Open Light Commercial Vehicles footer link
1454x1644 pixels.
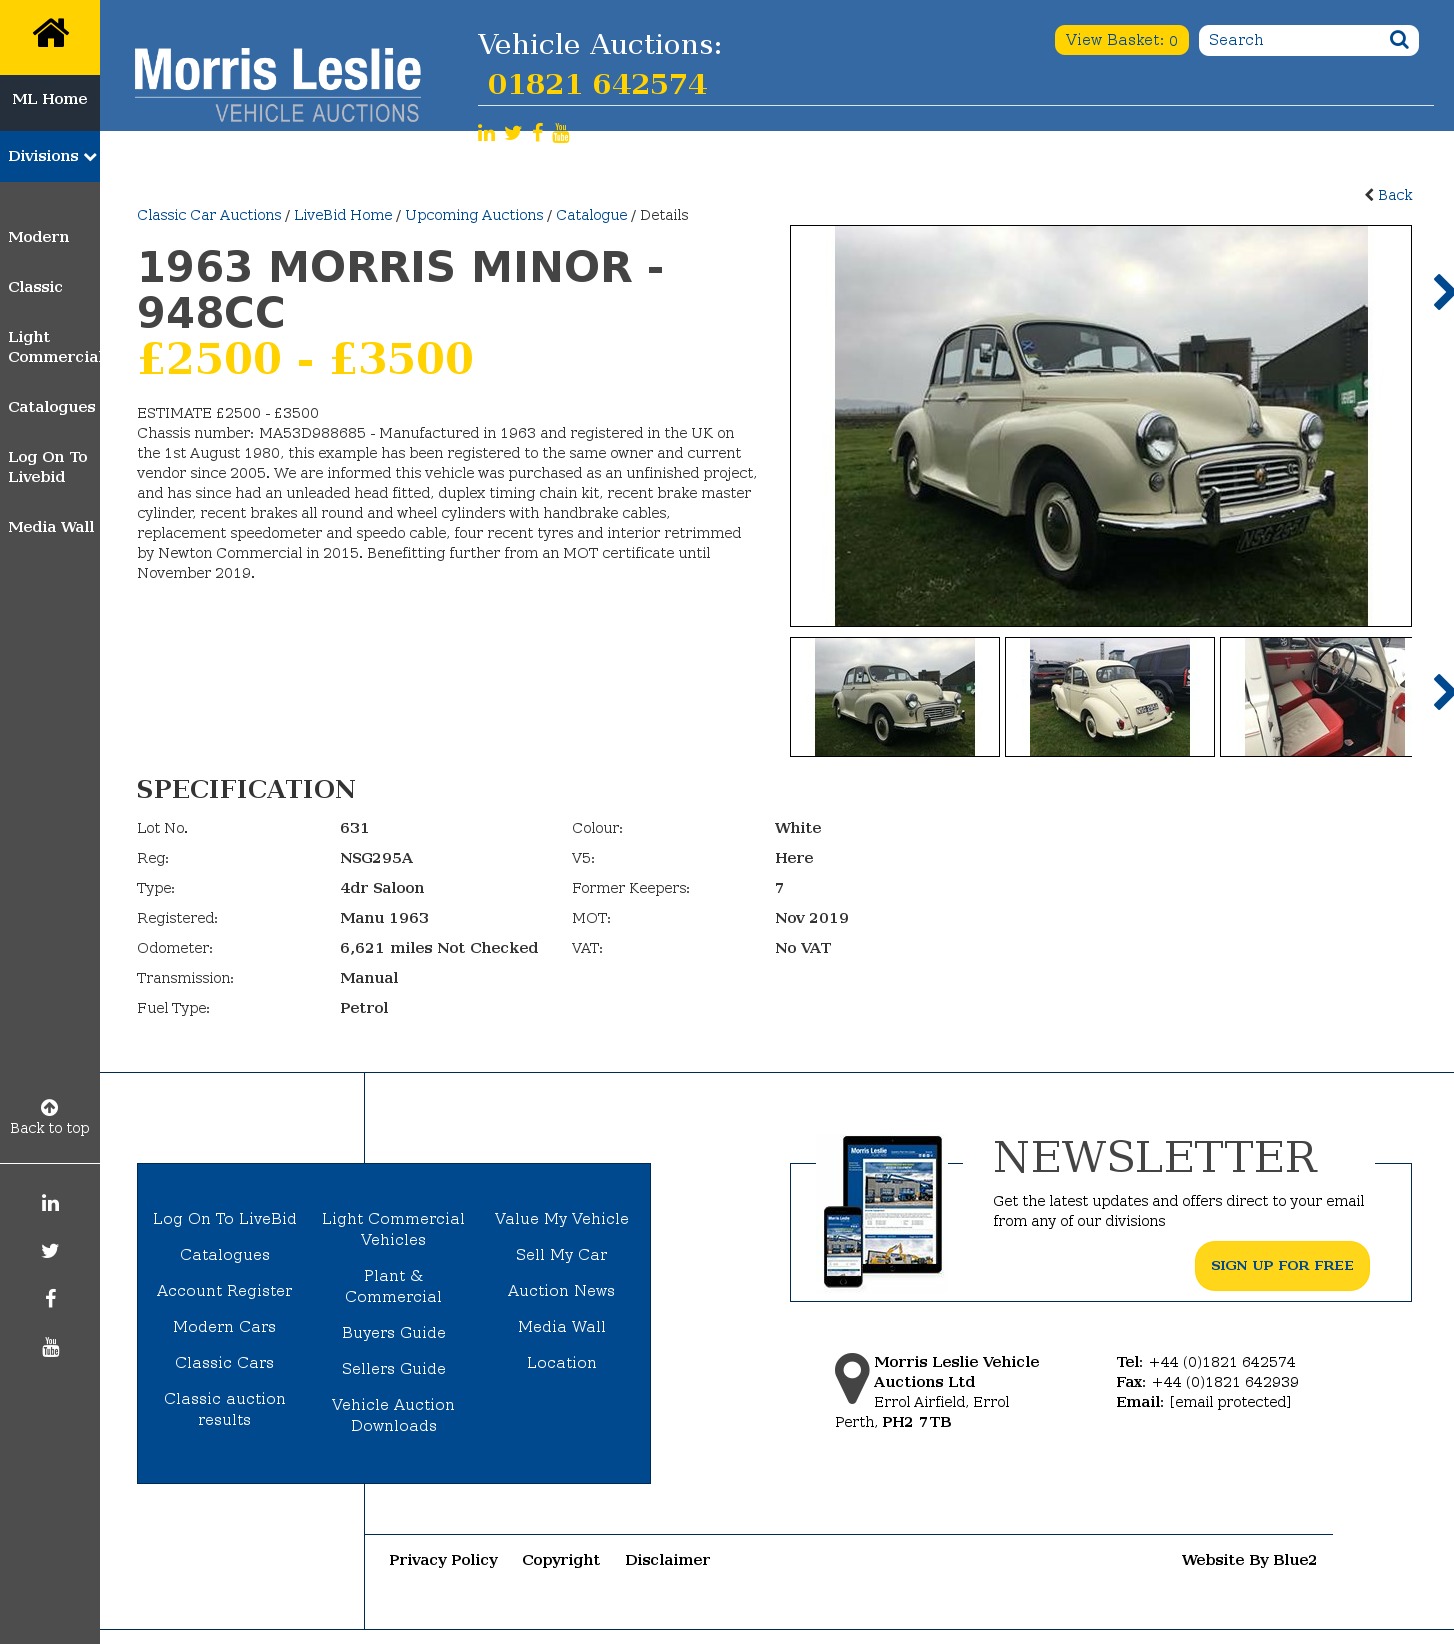[x=394, y=1229]
